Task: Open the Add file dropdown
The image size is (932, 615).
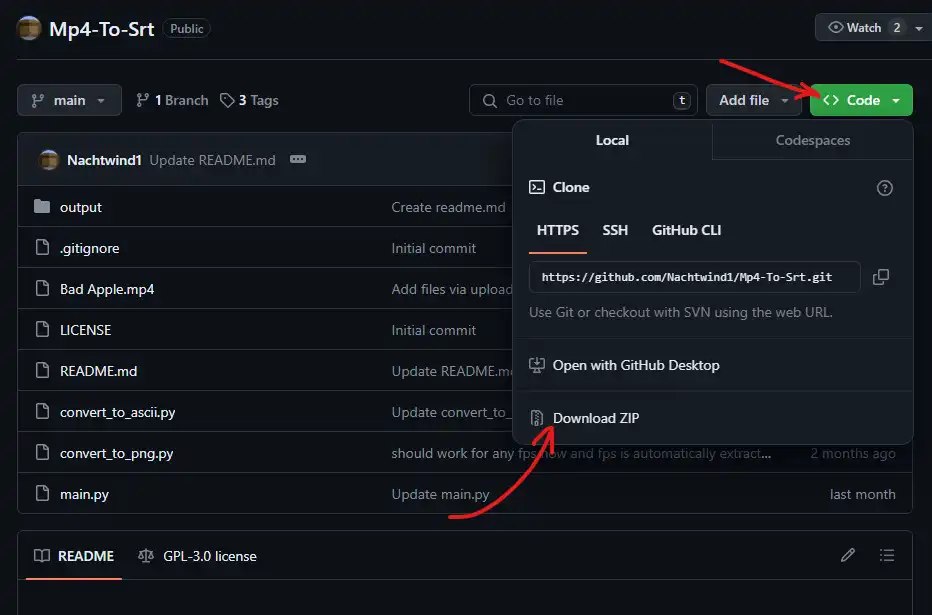Action: tap(752, 100)
